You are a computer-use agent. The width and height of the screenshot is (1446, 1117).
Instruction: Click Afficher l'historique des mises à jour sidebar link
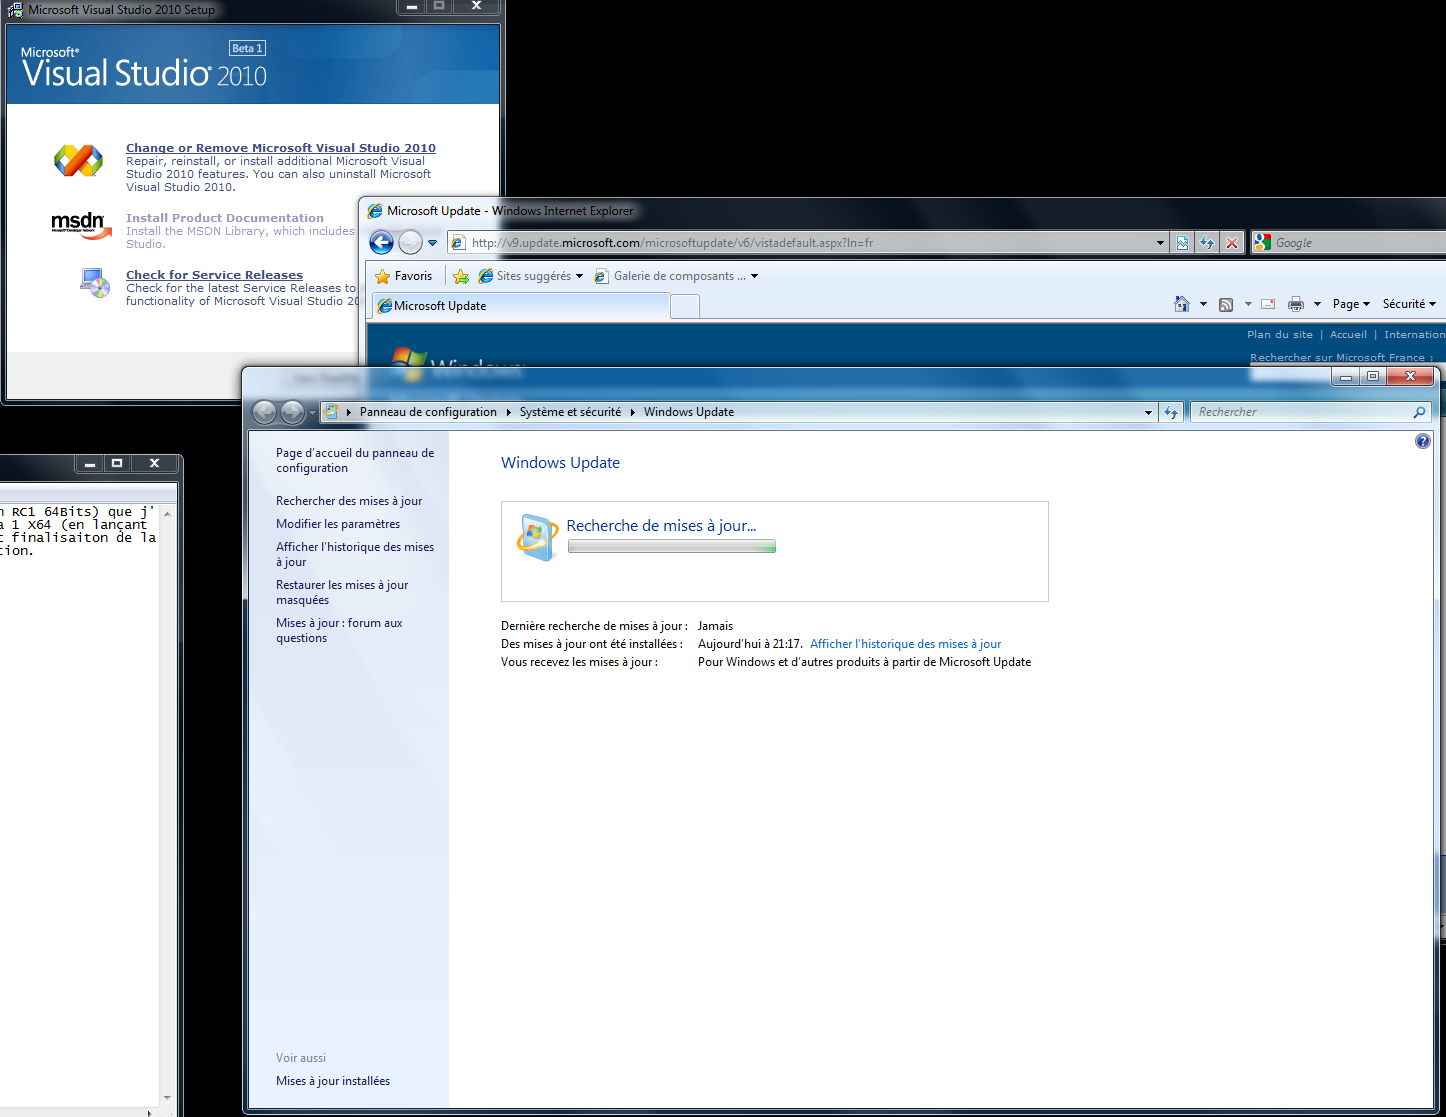[x=355, y=554]
